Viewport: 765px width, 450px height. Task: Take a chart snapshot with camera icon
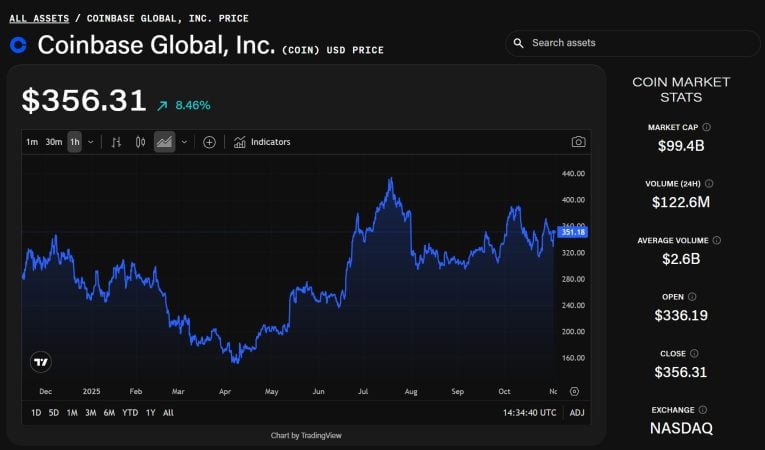(578, 142)
